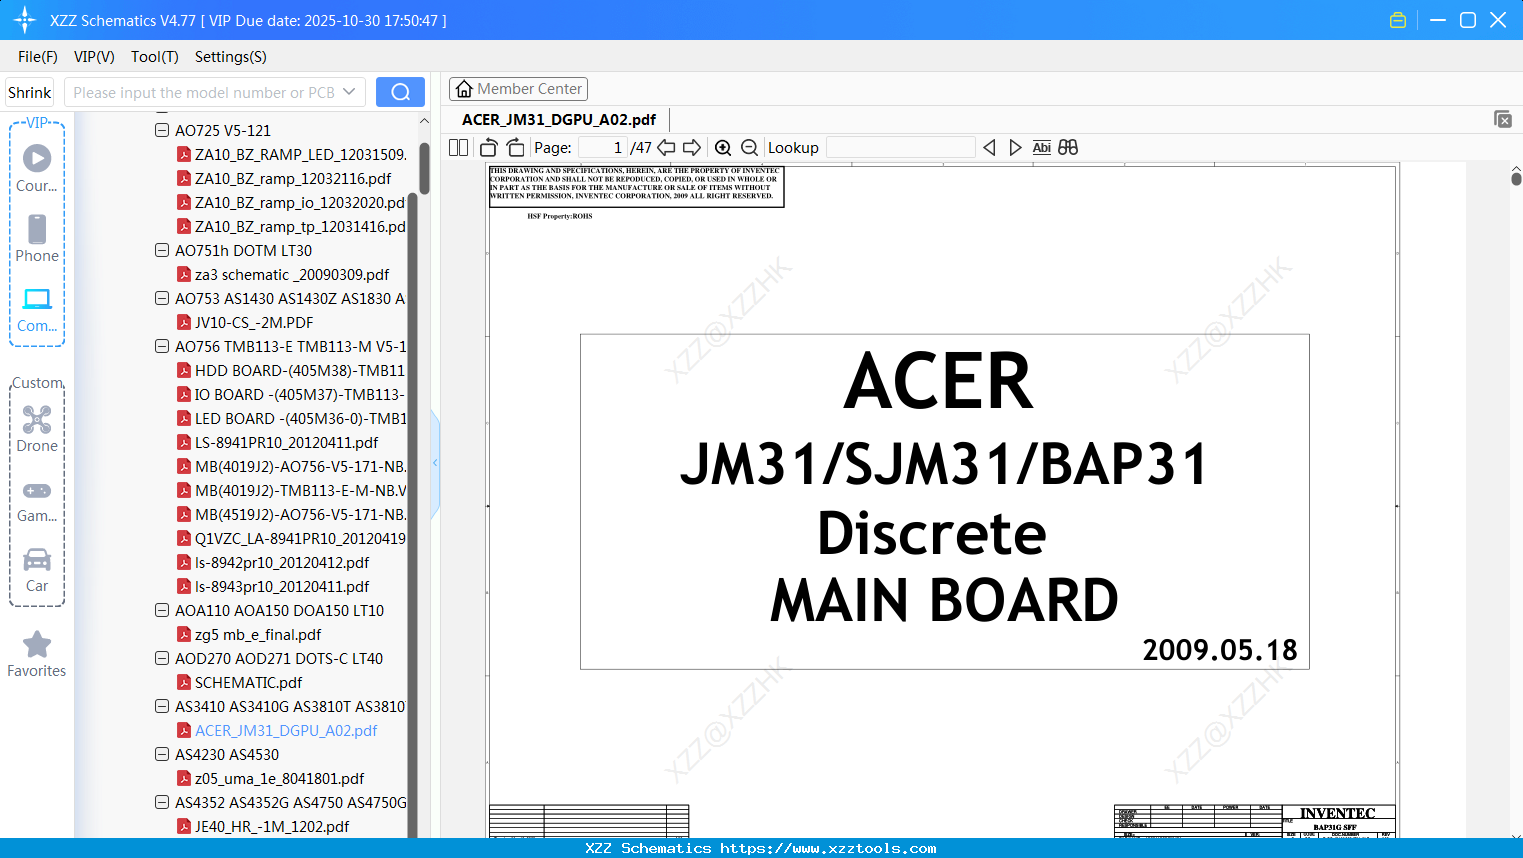The width and height of the screenshot is (1523, 858).
Task: Click the file tree vertical scrollbar thumb
Action: pos(424,168)
